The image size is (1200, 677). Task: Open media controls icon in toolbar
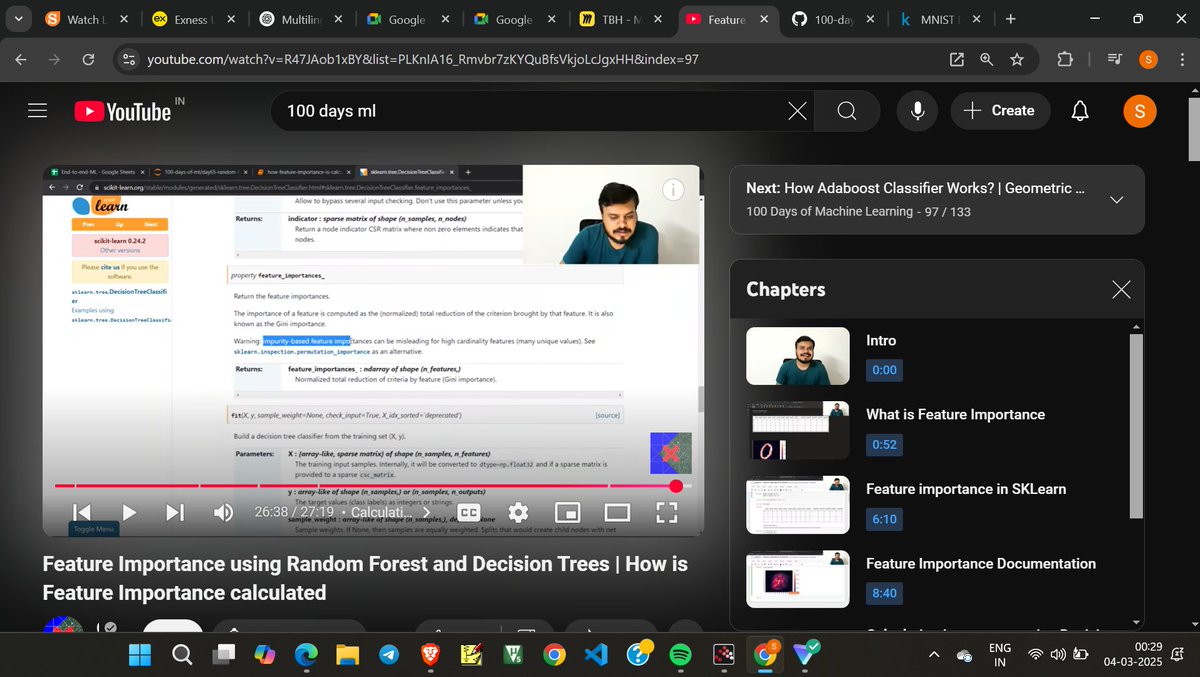pyautogui.click(x=1115, y=60)
